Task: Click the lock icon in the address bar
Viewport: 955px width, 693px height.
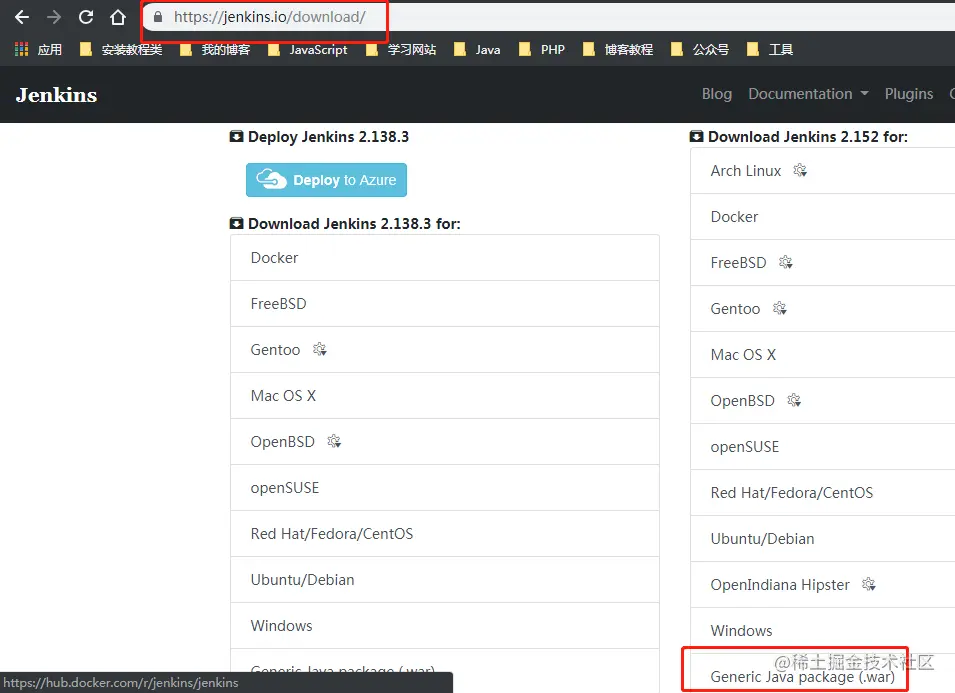Action: point(158,17)
